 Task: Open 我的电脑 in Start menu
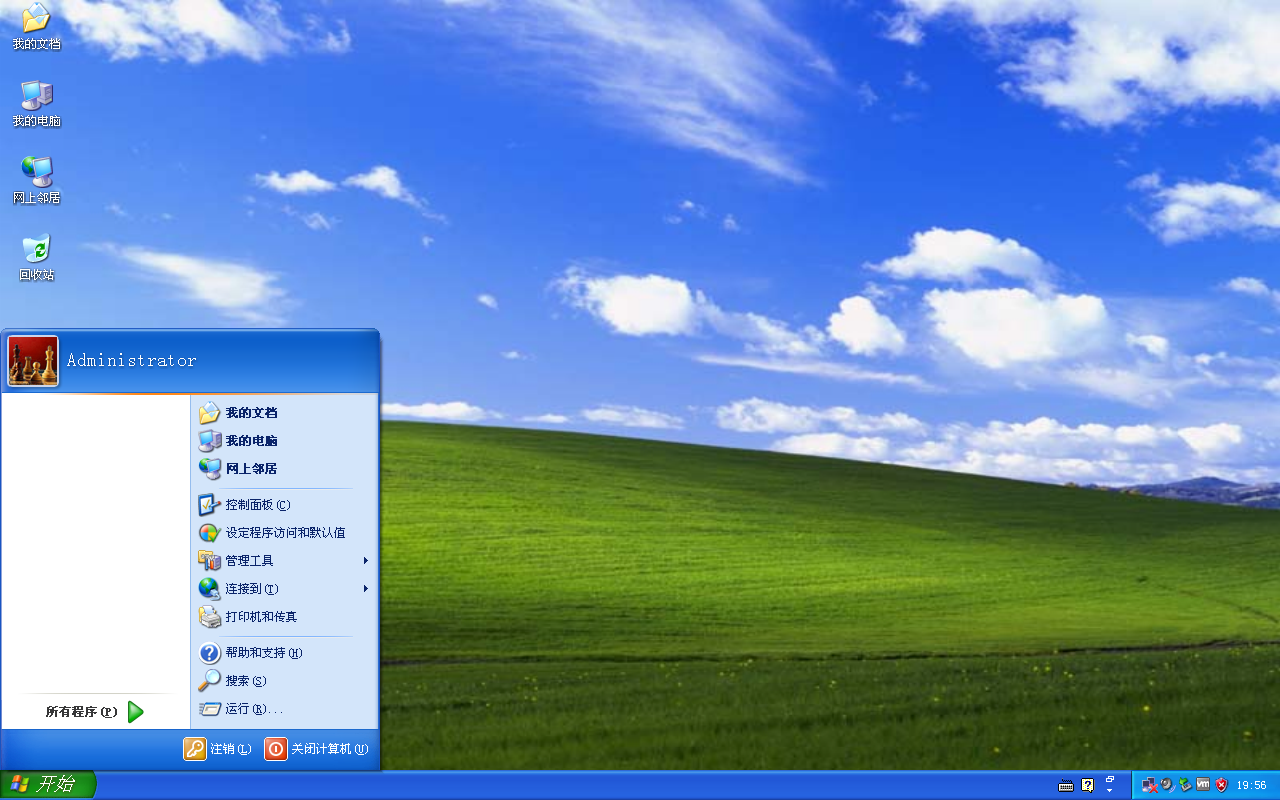[x=284, y=441]
